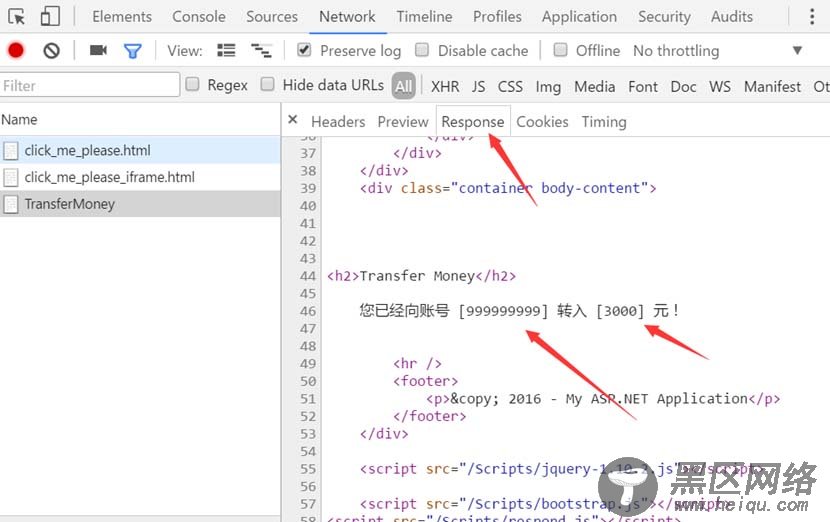The image size is (830, 522).
Task: Click the 2016 My ASP.NET Application line
Action: [x=603, y=399]
